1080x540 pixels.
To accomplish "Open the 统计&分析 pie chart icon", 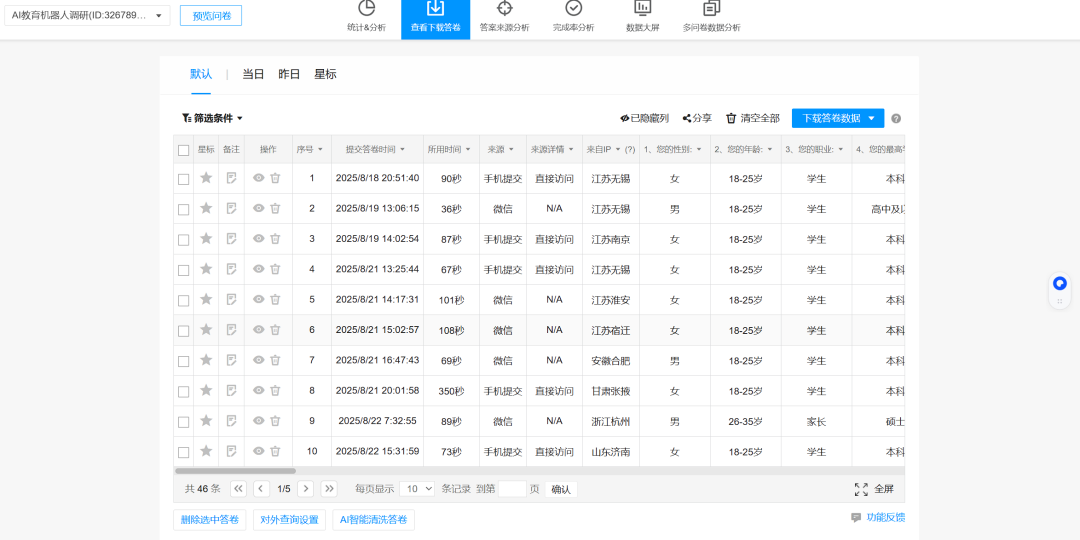I will (366, 8).
